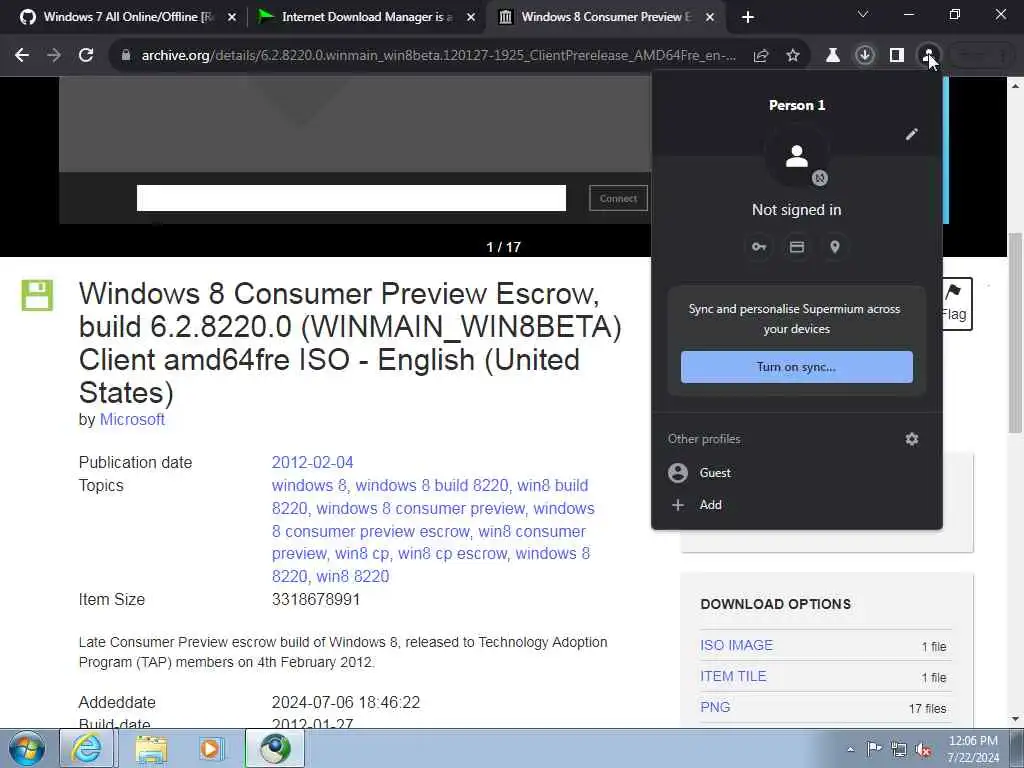Screen dimensions: 1024x768
Task: Open publication date 2012-02-04 link
Action: coord(312,462)
